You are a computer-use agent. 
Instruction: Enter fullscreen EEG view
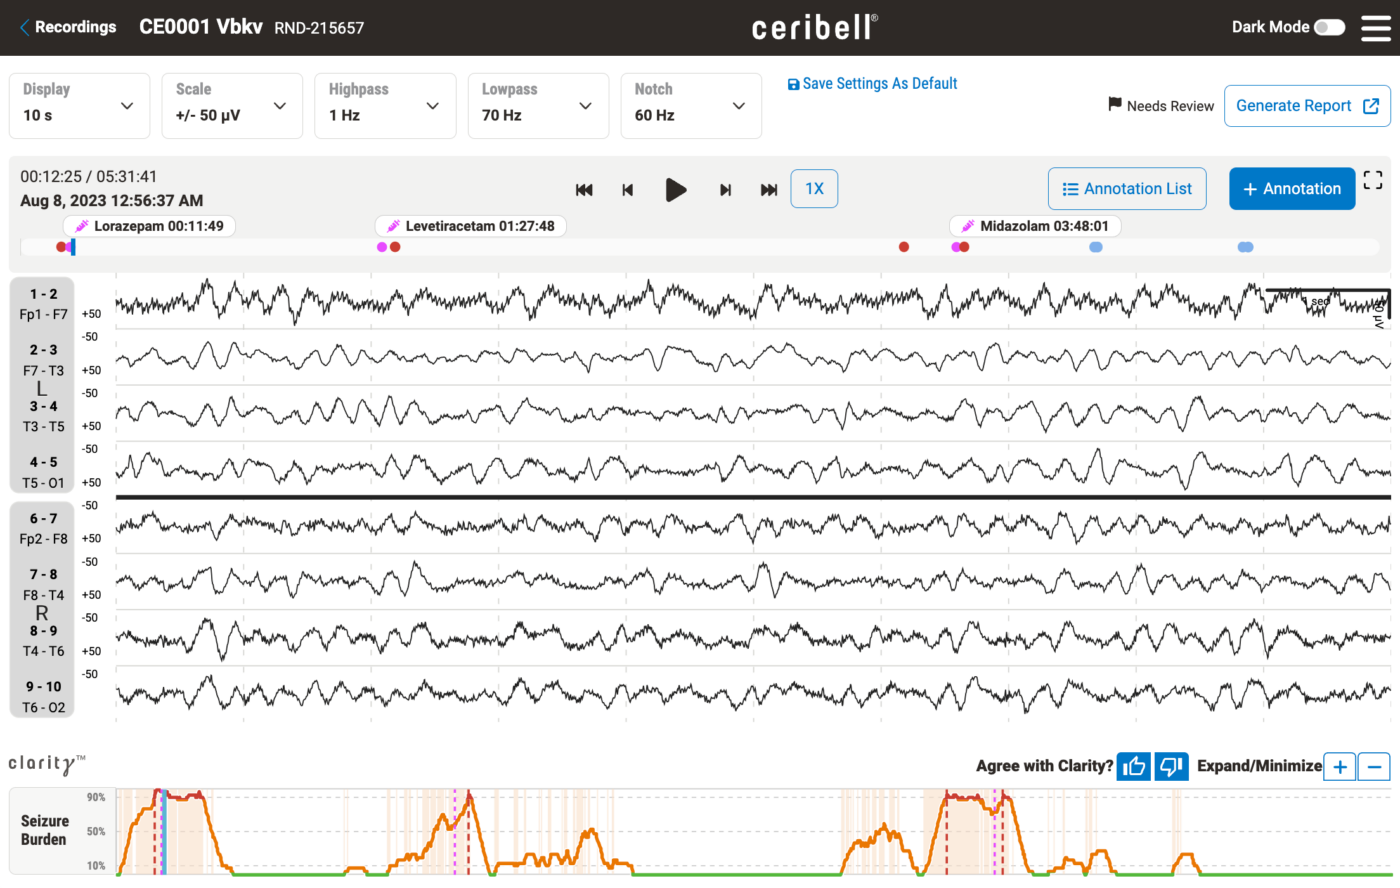point(1373,180)
